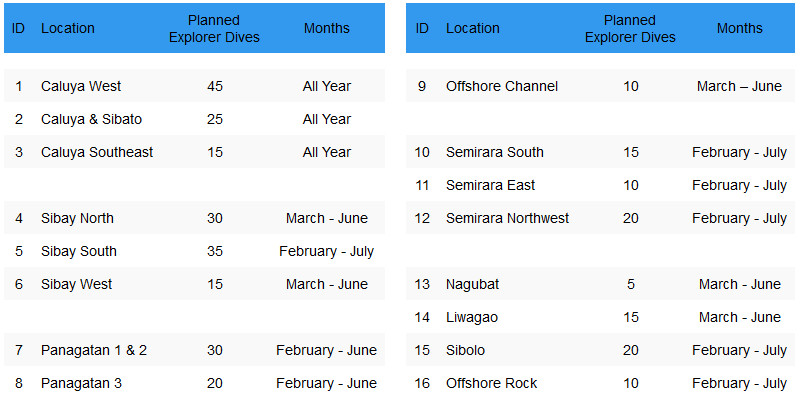This screenshot has width=803, height=399.
Task: Select the Liwagao row
Action: [x=600, y=317]
